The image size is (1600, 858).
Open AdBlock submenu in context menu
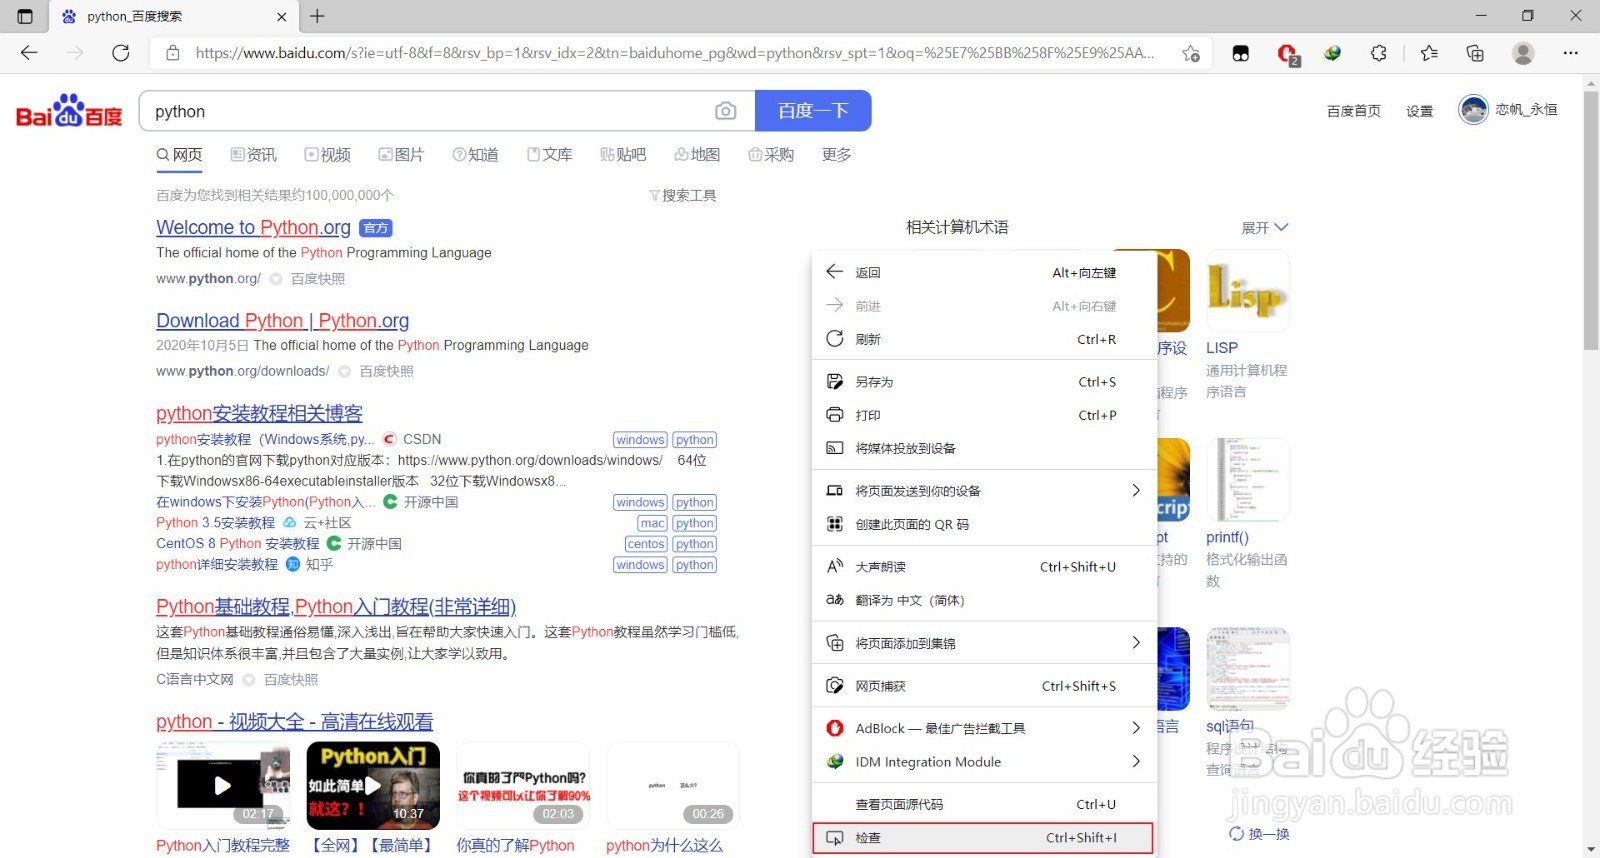(x=984, y=728)
